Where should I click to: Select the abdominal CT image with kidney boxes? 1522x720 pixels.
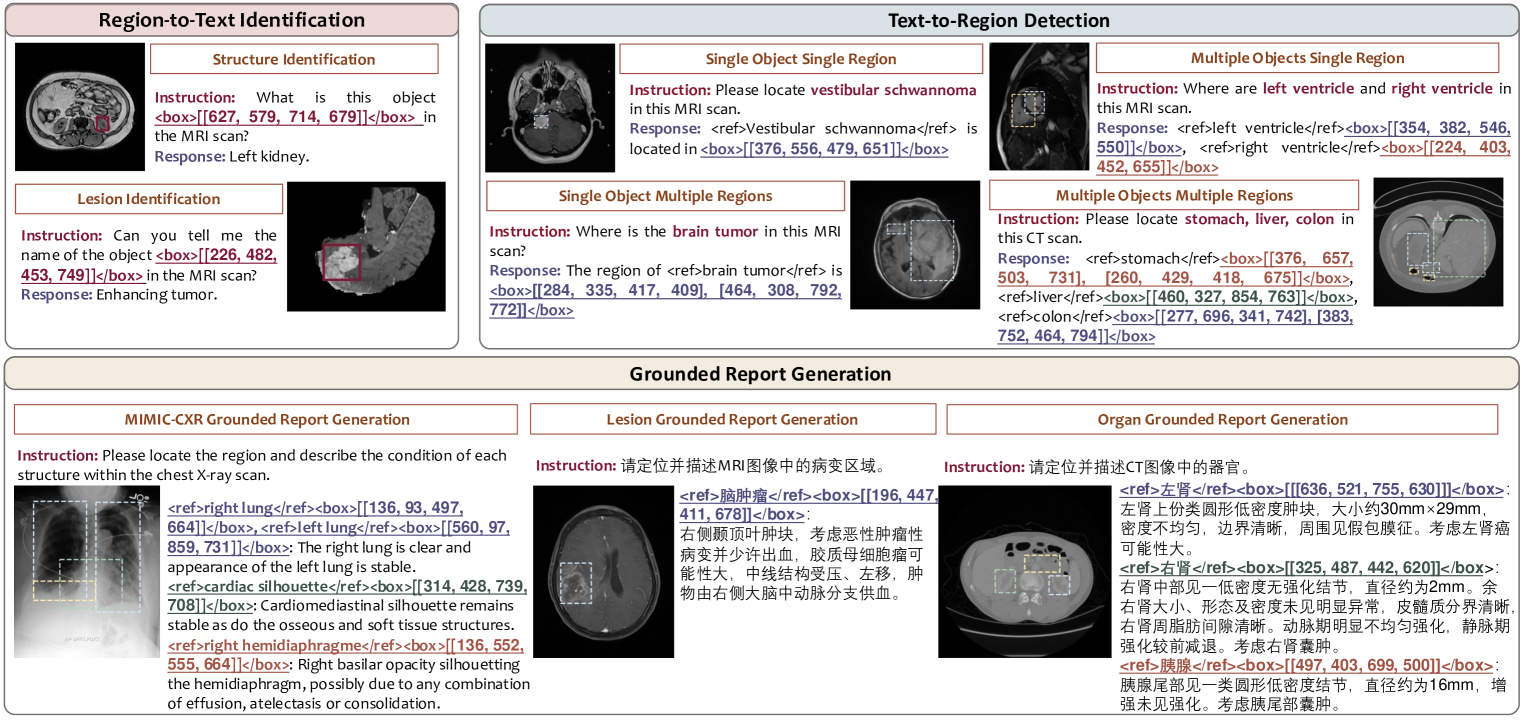[x=1024, y=571]
